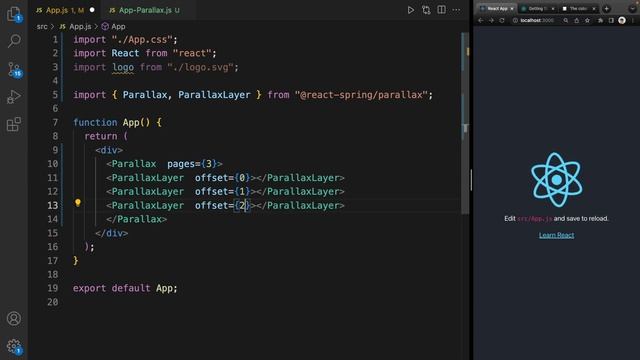Viewport: 640px width, 360px height.
Task: Open the browser extensions puzzle icon
Action: 600,20
